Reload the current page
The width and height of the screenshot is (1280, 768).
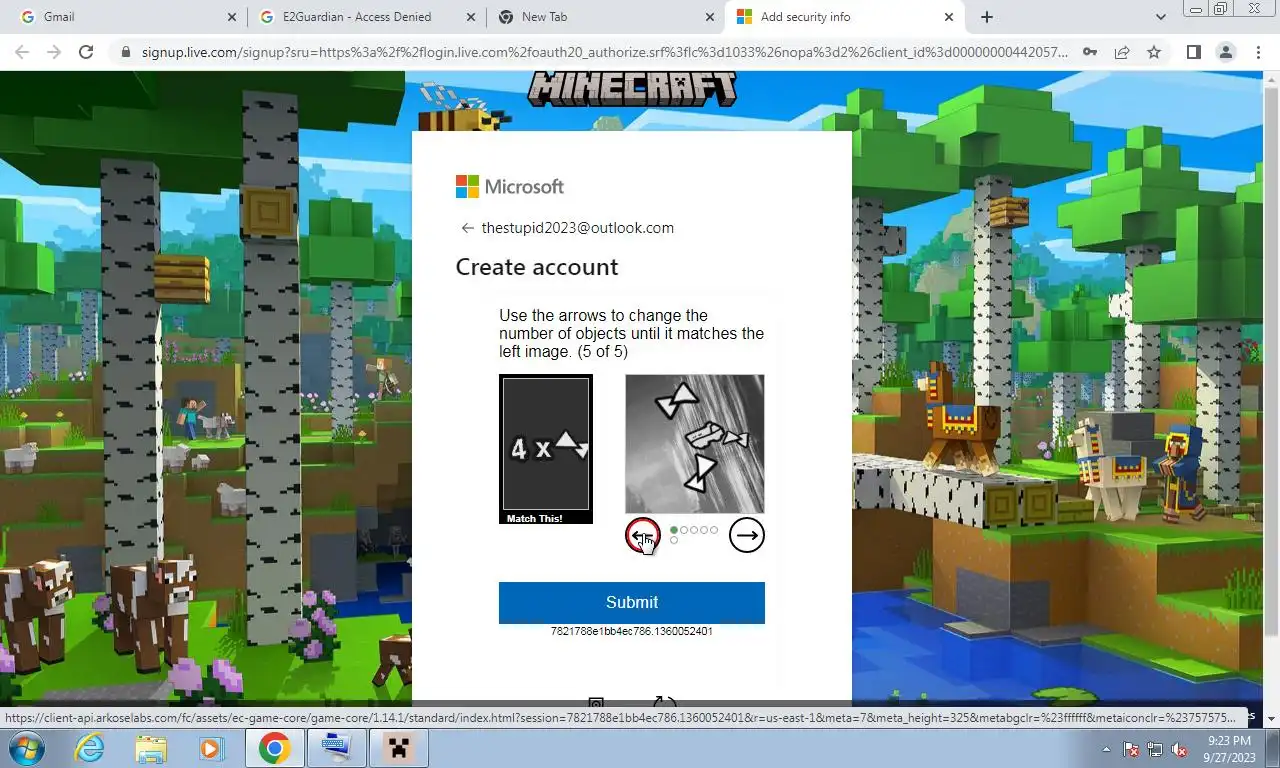point(86,52)
